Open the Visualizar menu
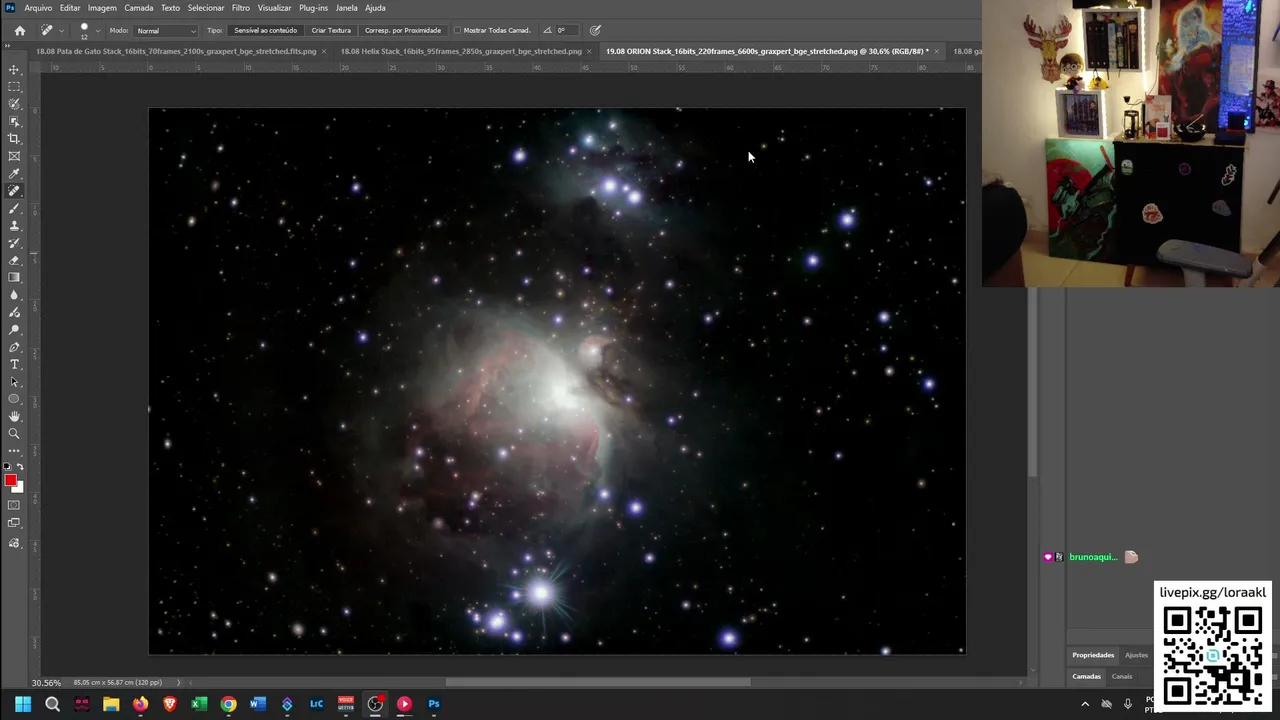Viewport: 1280px width, 720px height. 274,8
